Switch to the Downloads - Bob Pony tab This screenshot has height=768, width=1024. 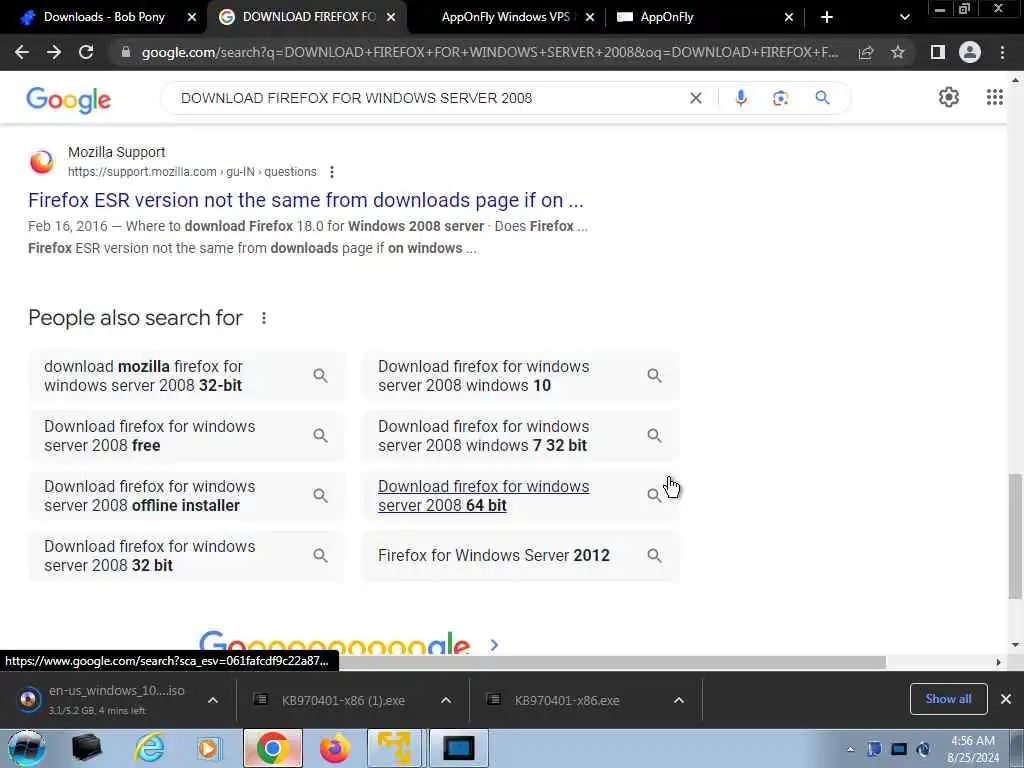click(104, 17)
